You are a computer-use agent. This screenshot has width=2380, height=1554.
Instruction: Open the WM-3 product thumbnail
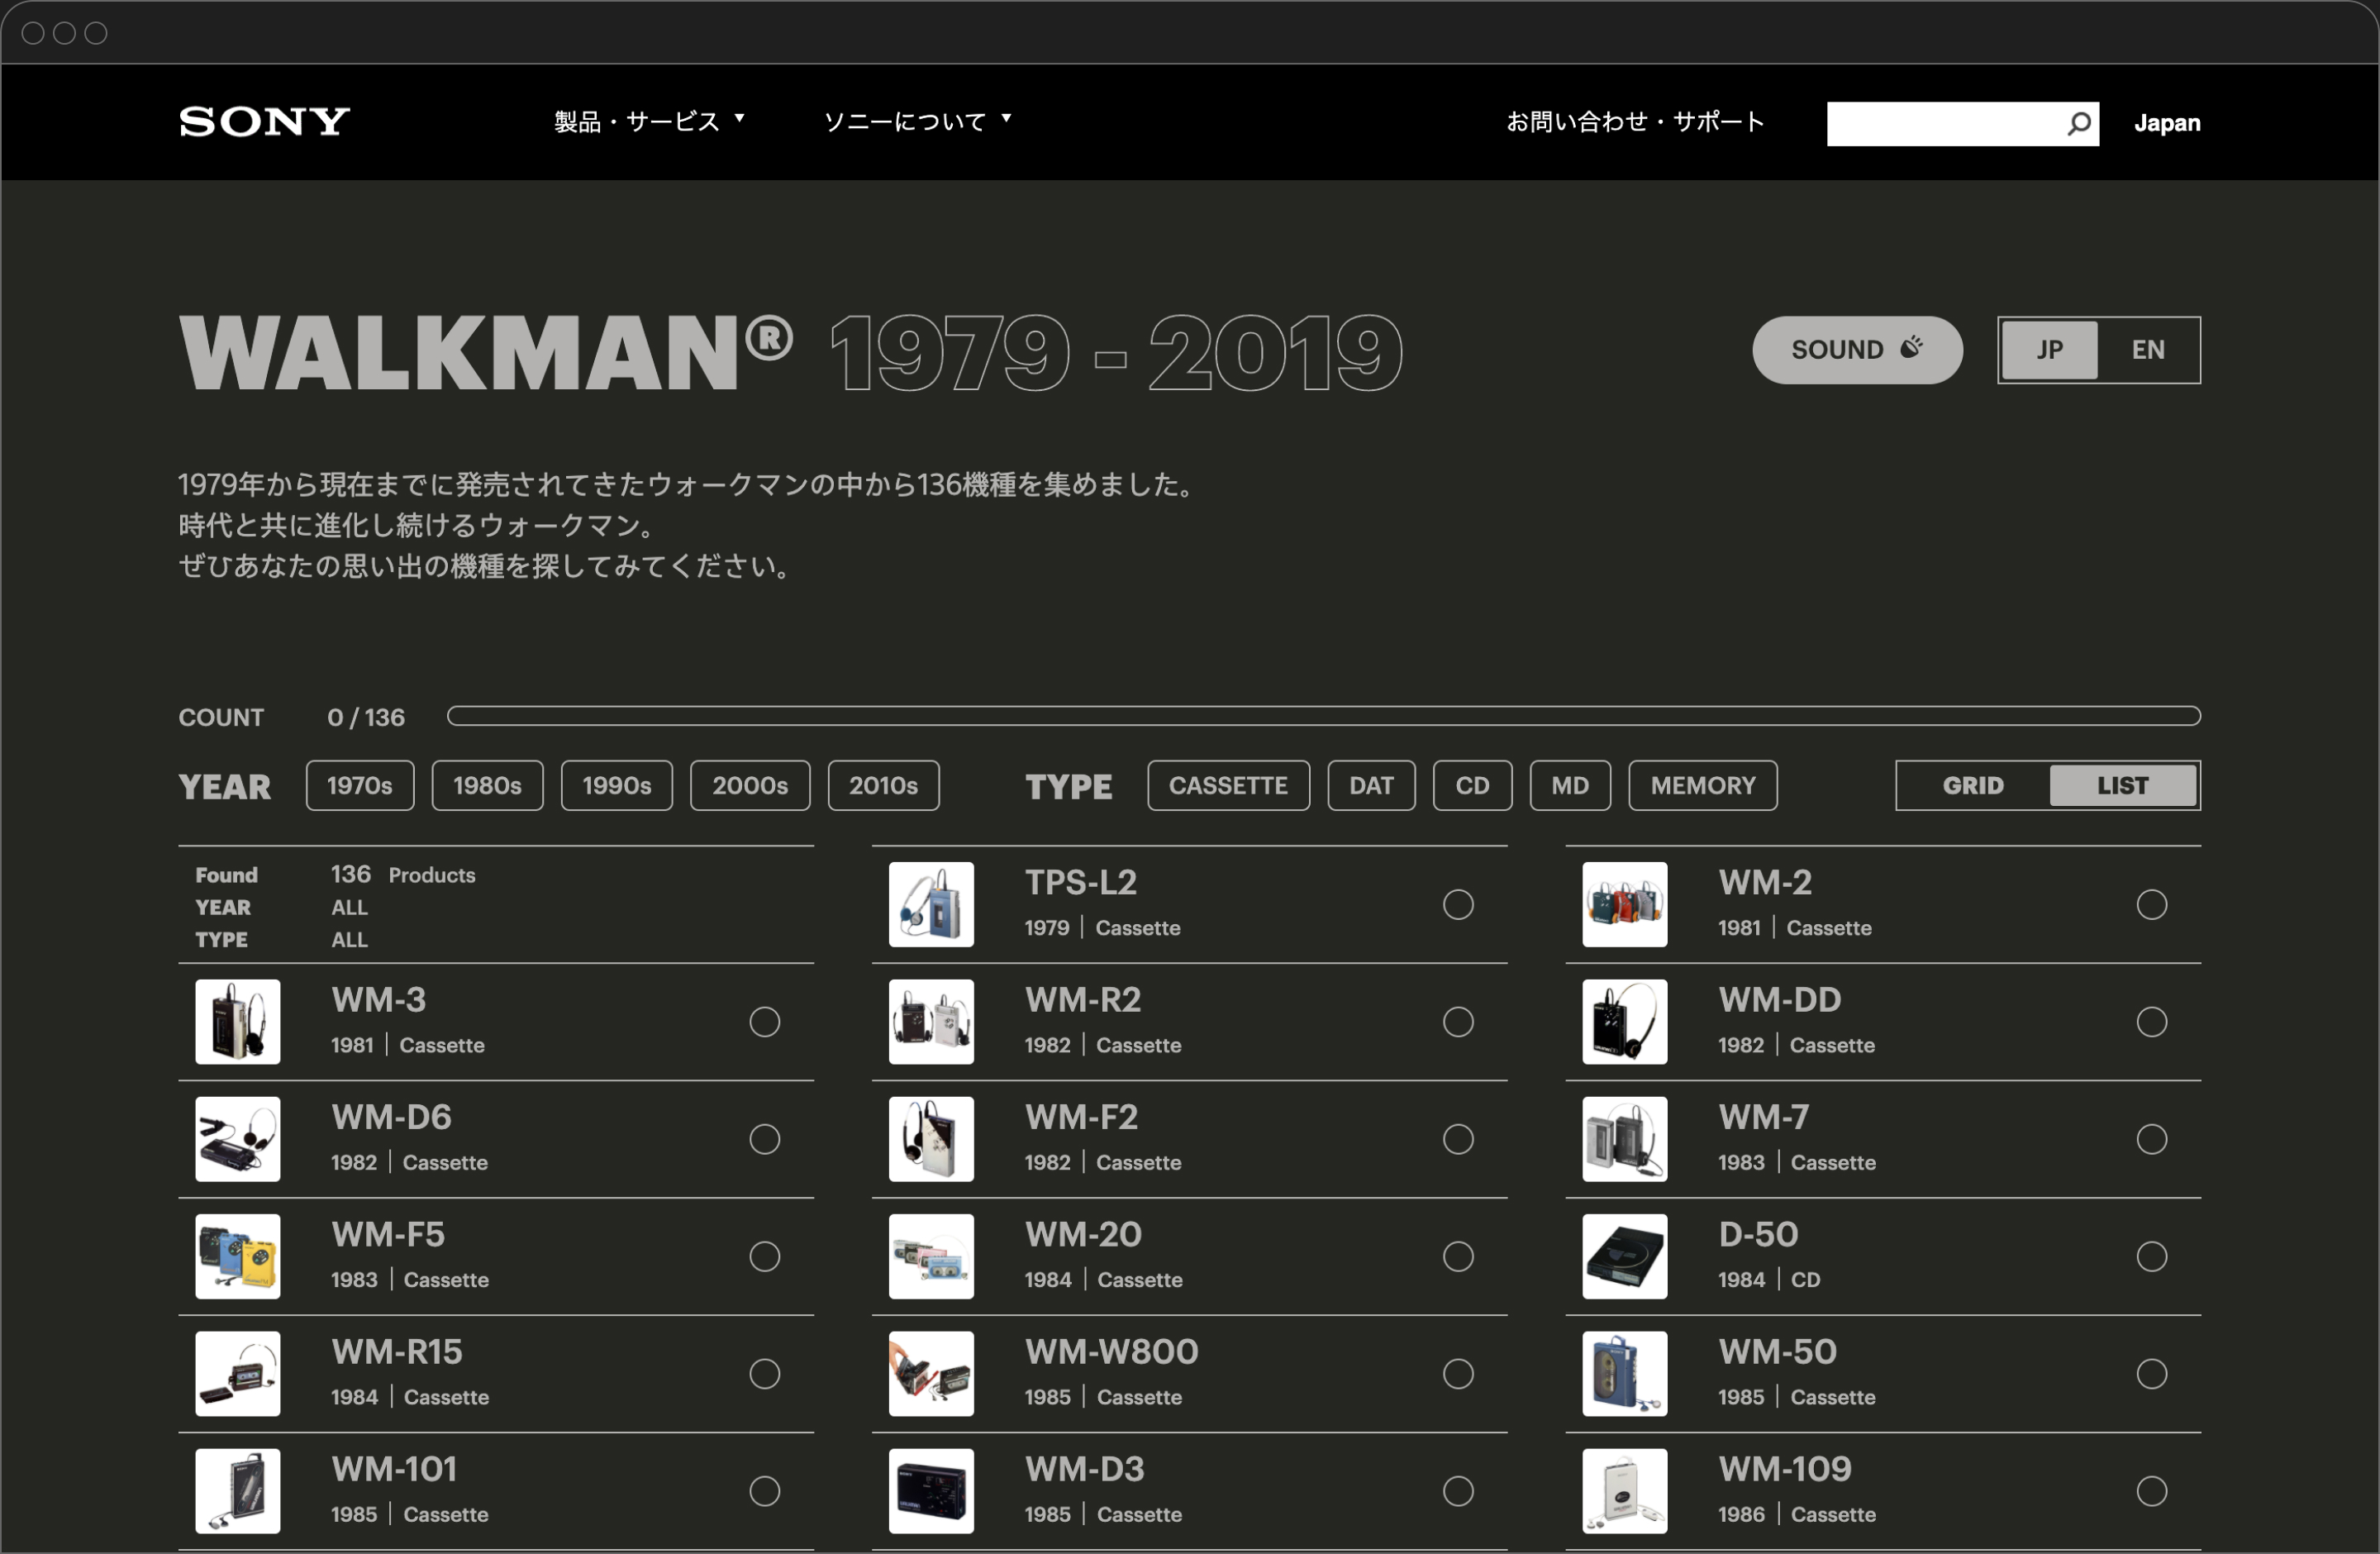[x=238, y=1022]
